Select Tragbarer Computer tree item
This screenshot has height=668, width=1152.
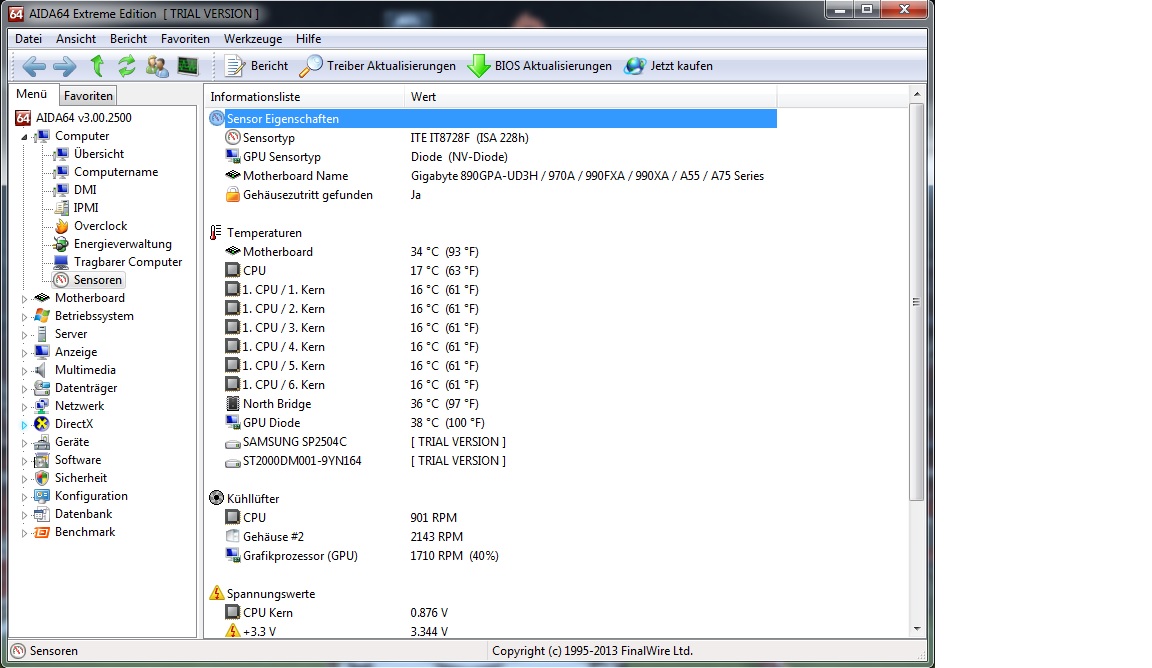click(x=128, y=262)
